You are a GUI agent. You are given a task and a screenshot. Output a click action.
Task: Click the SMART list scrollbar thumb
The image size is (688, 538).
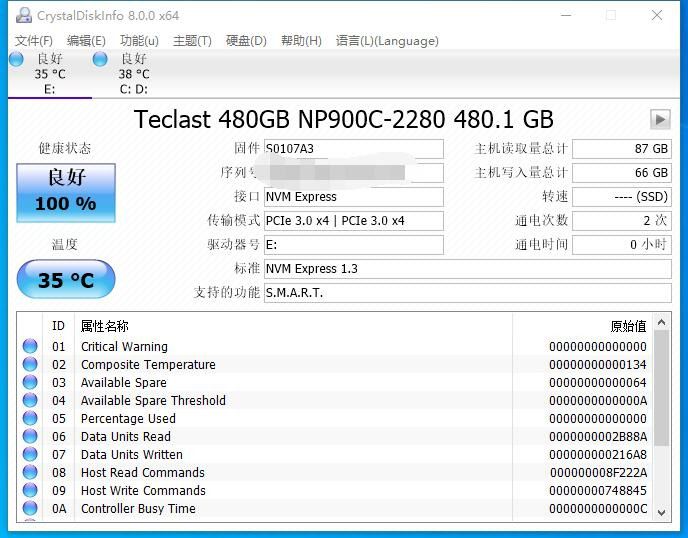point(662,388)
